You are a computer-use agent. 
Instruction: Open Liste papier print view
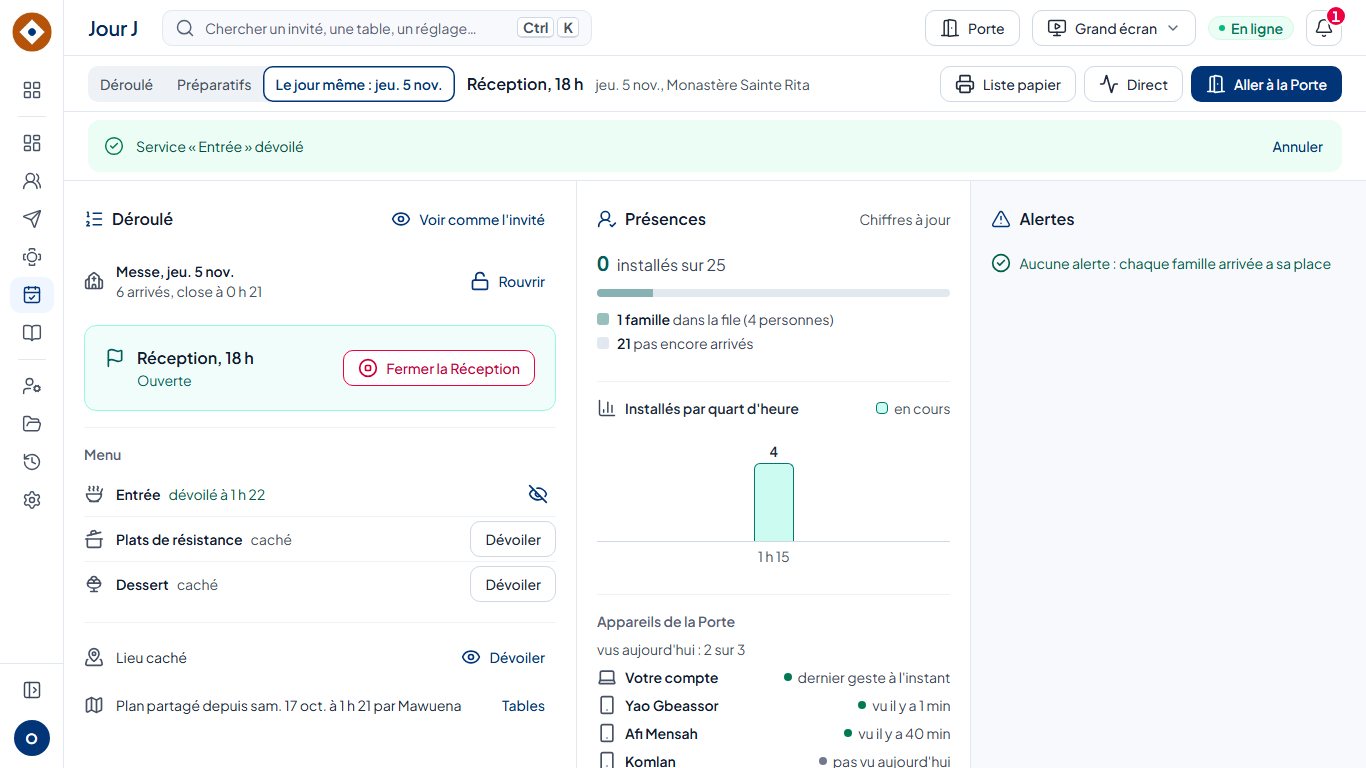(1008, 85)
